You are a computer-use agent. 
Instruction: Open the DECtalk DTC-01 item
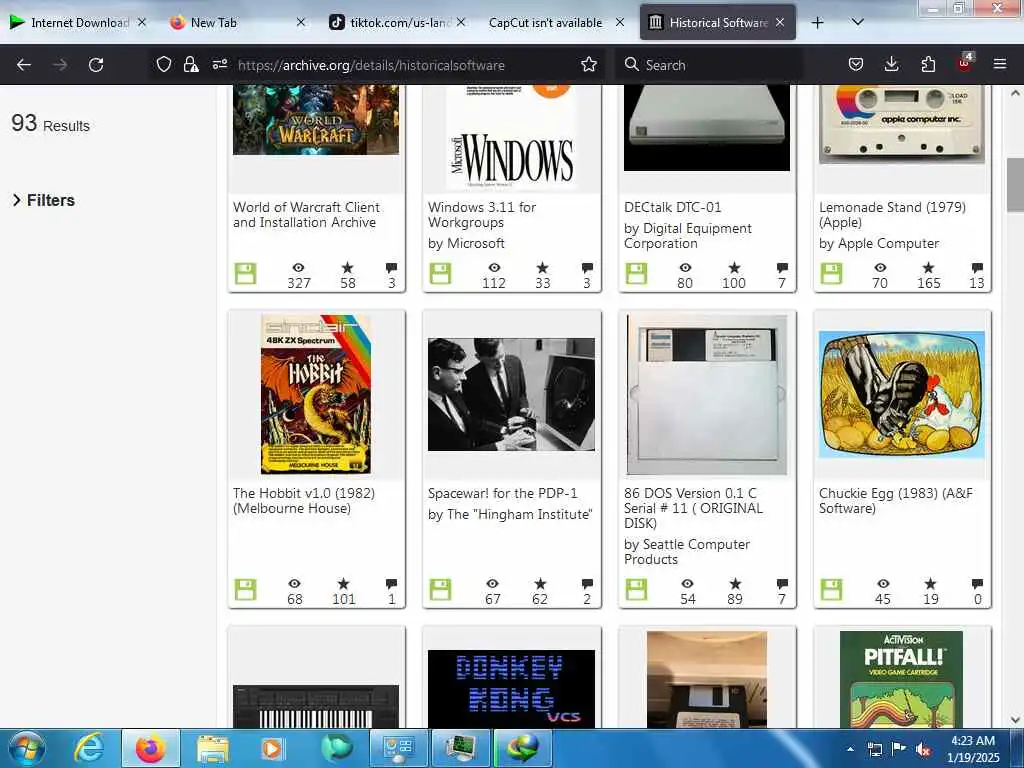tap(673, 207)
